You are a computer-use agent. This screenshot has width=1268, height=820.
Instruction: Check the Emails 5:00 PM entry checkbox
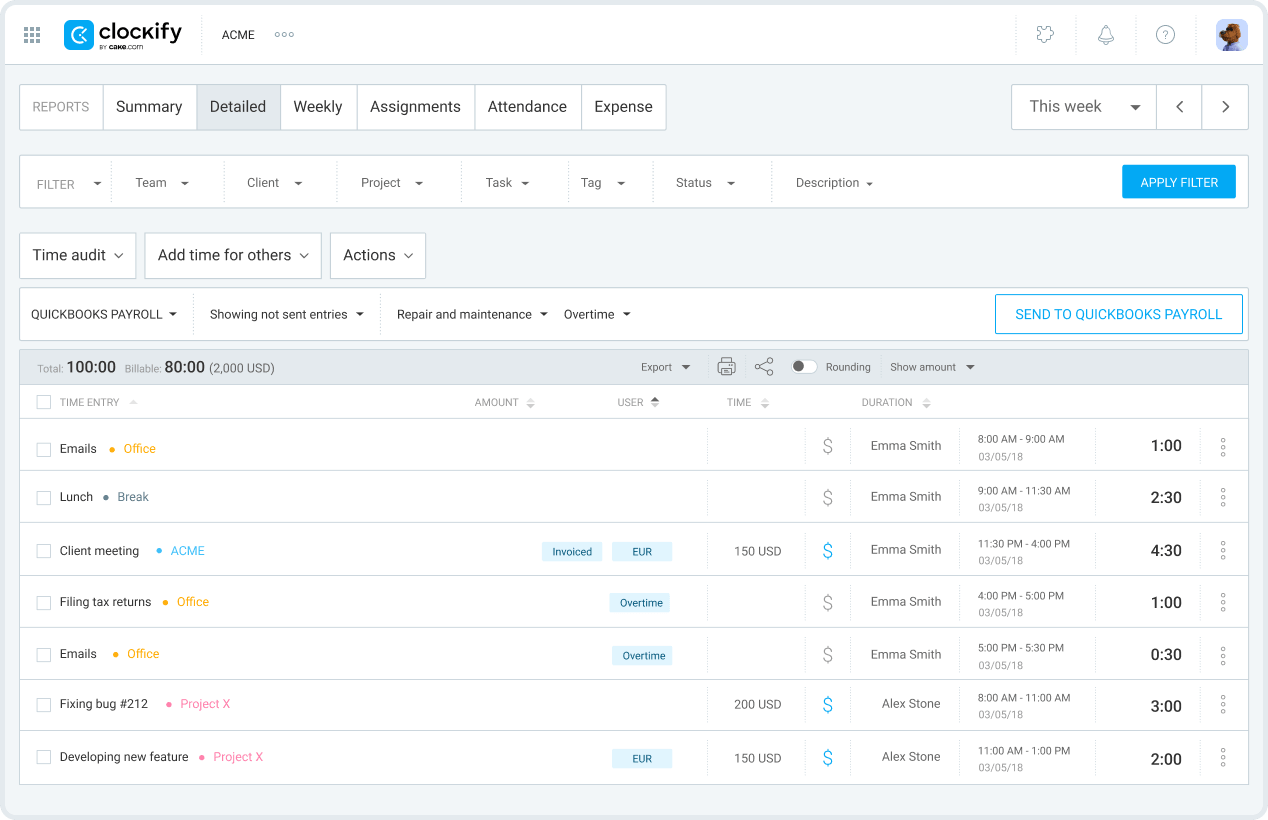[44, 655]
